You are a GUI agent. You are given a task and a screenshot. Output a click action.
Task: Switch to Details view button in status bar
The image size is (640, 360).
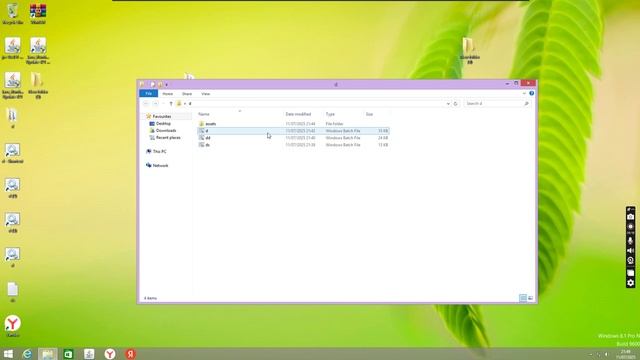click(x=523, y=298)
